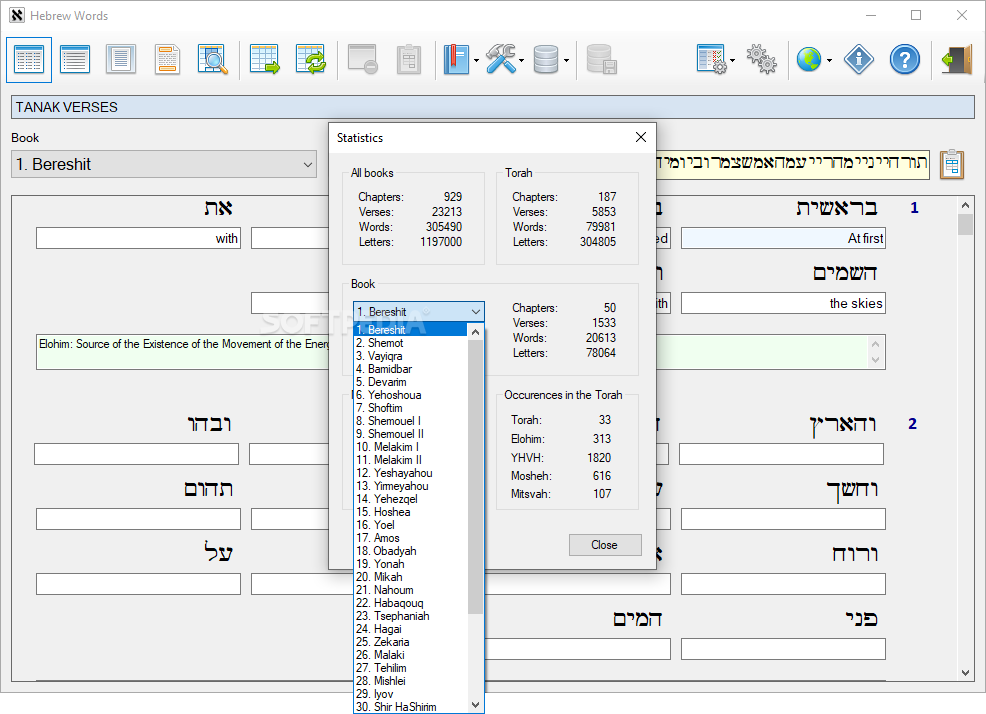Click the exit door icon
The width and height of the screenshot is (986, 714).
(956, 60)
